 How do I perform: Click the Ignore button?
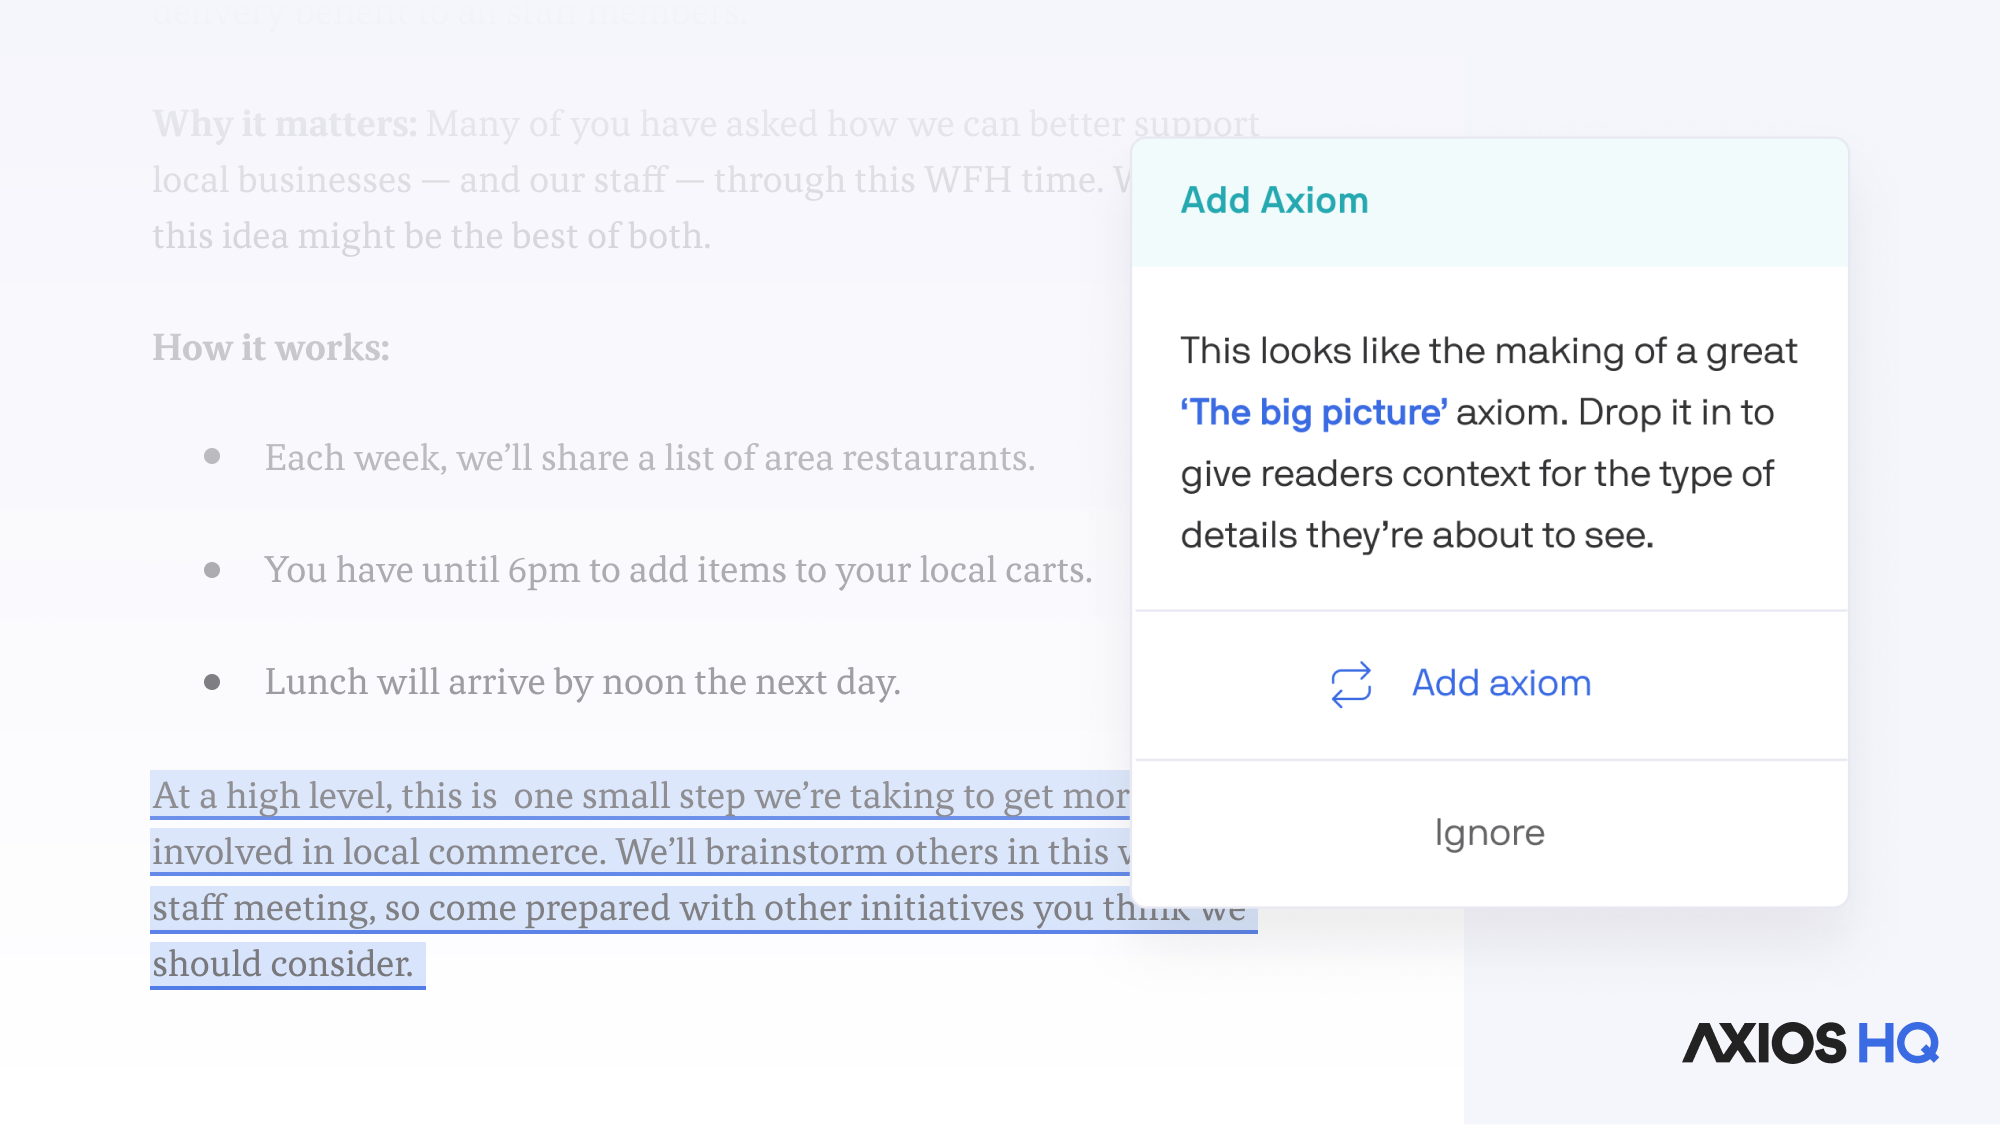tap(1489, 833)
